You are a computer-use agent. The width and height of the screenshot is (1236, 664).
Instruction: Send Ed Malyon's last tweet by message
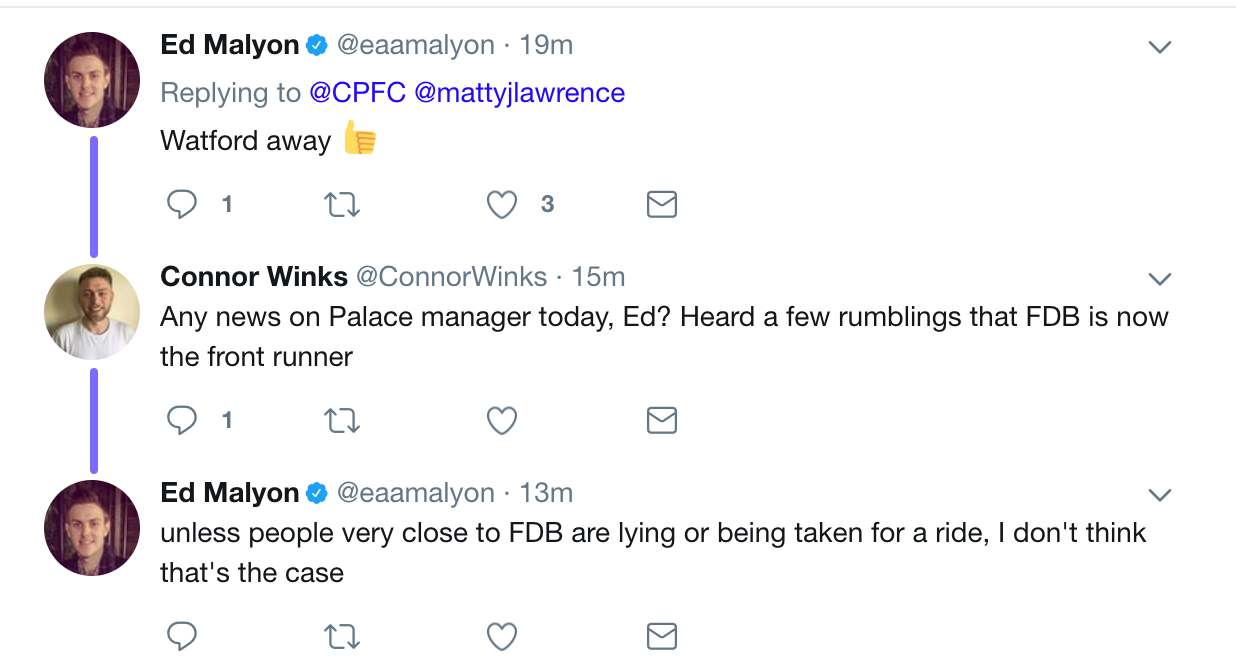point(662,636)
